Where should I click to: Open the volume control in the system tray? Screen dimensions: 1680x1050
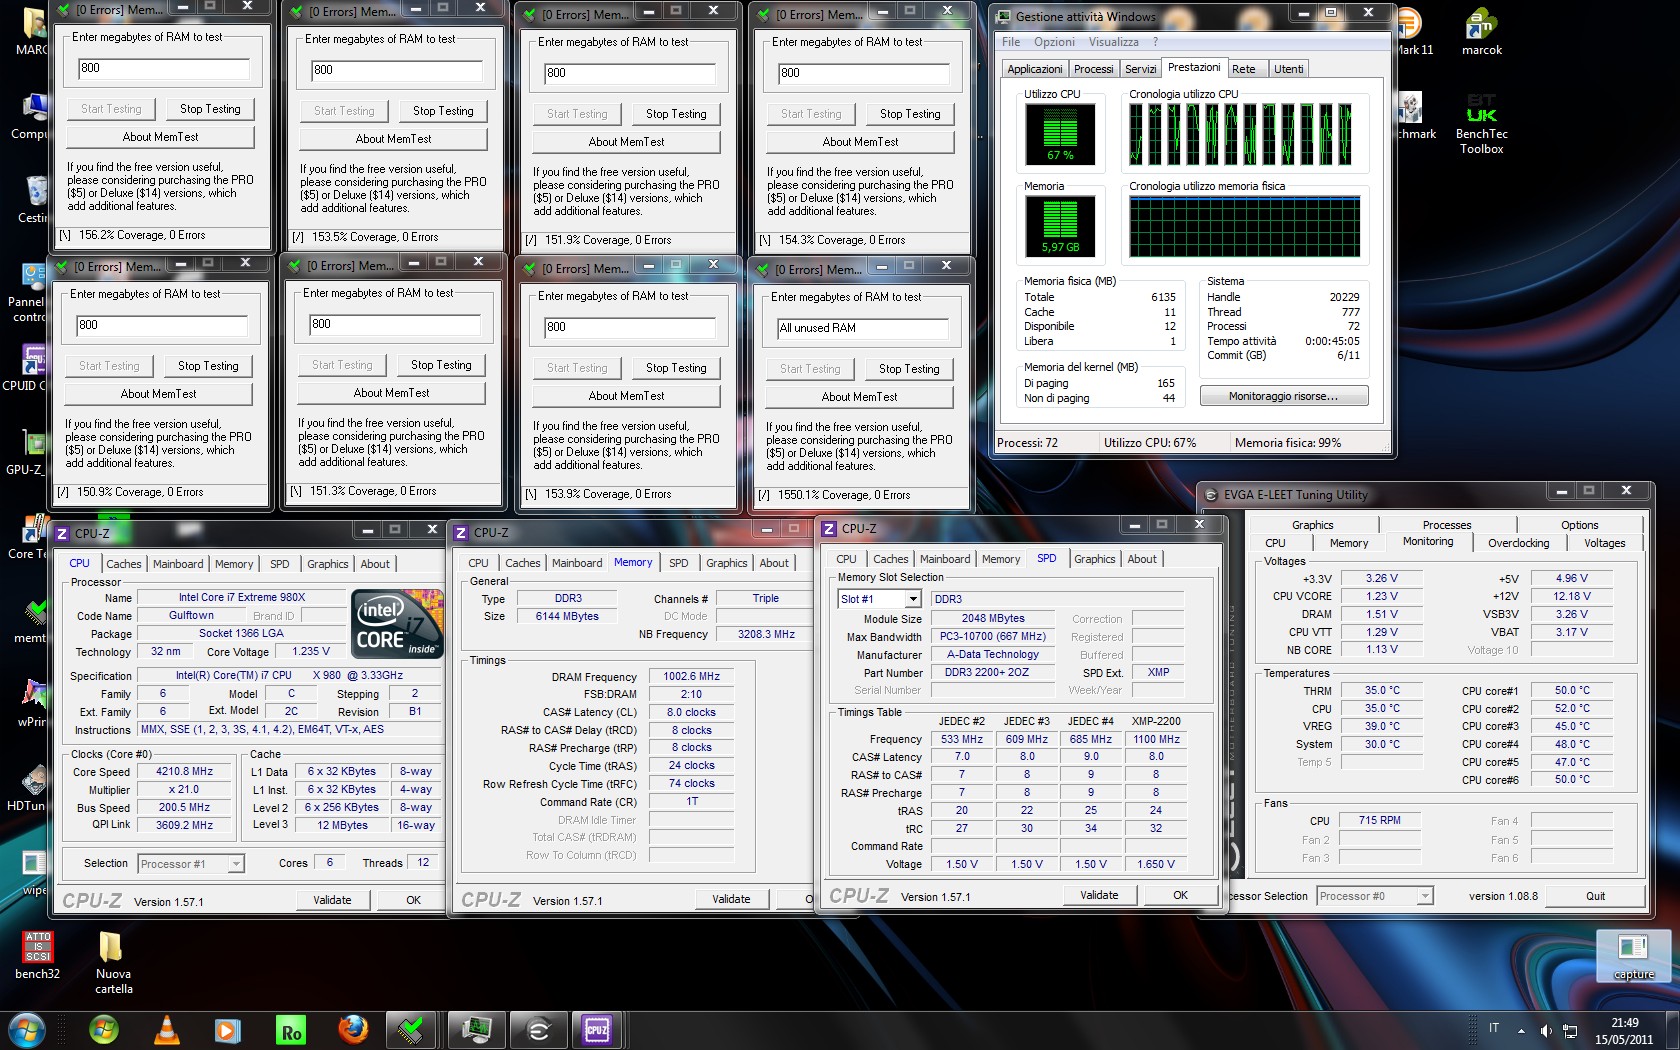point(1546,1030)
